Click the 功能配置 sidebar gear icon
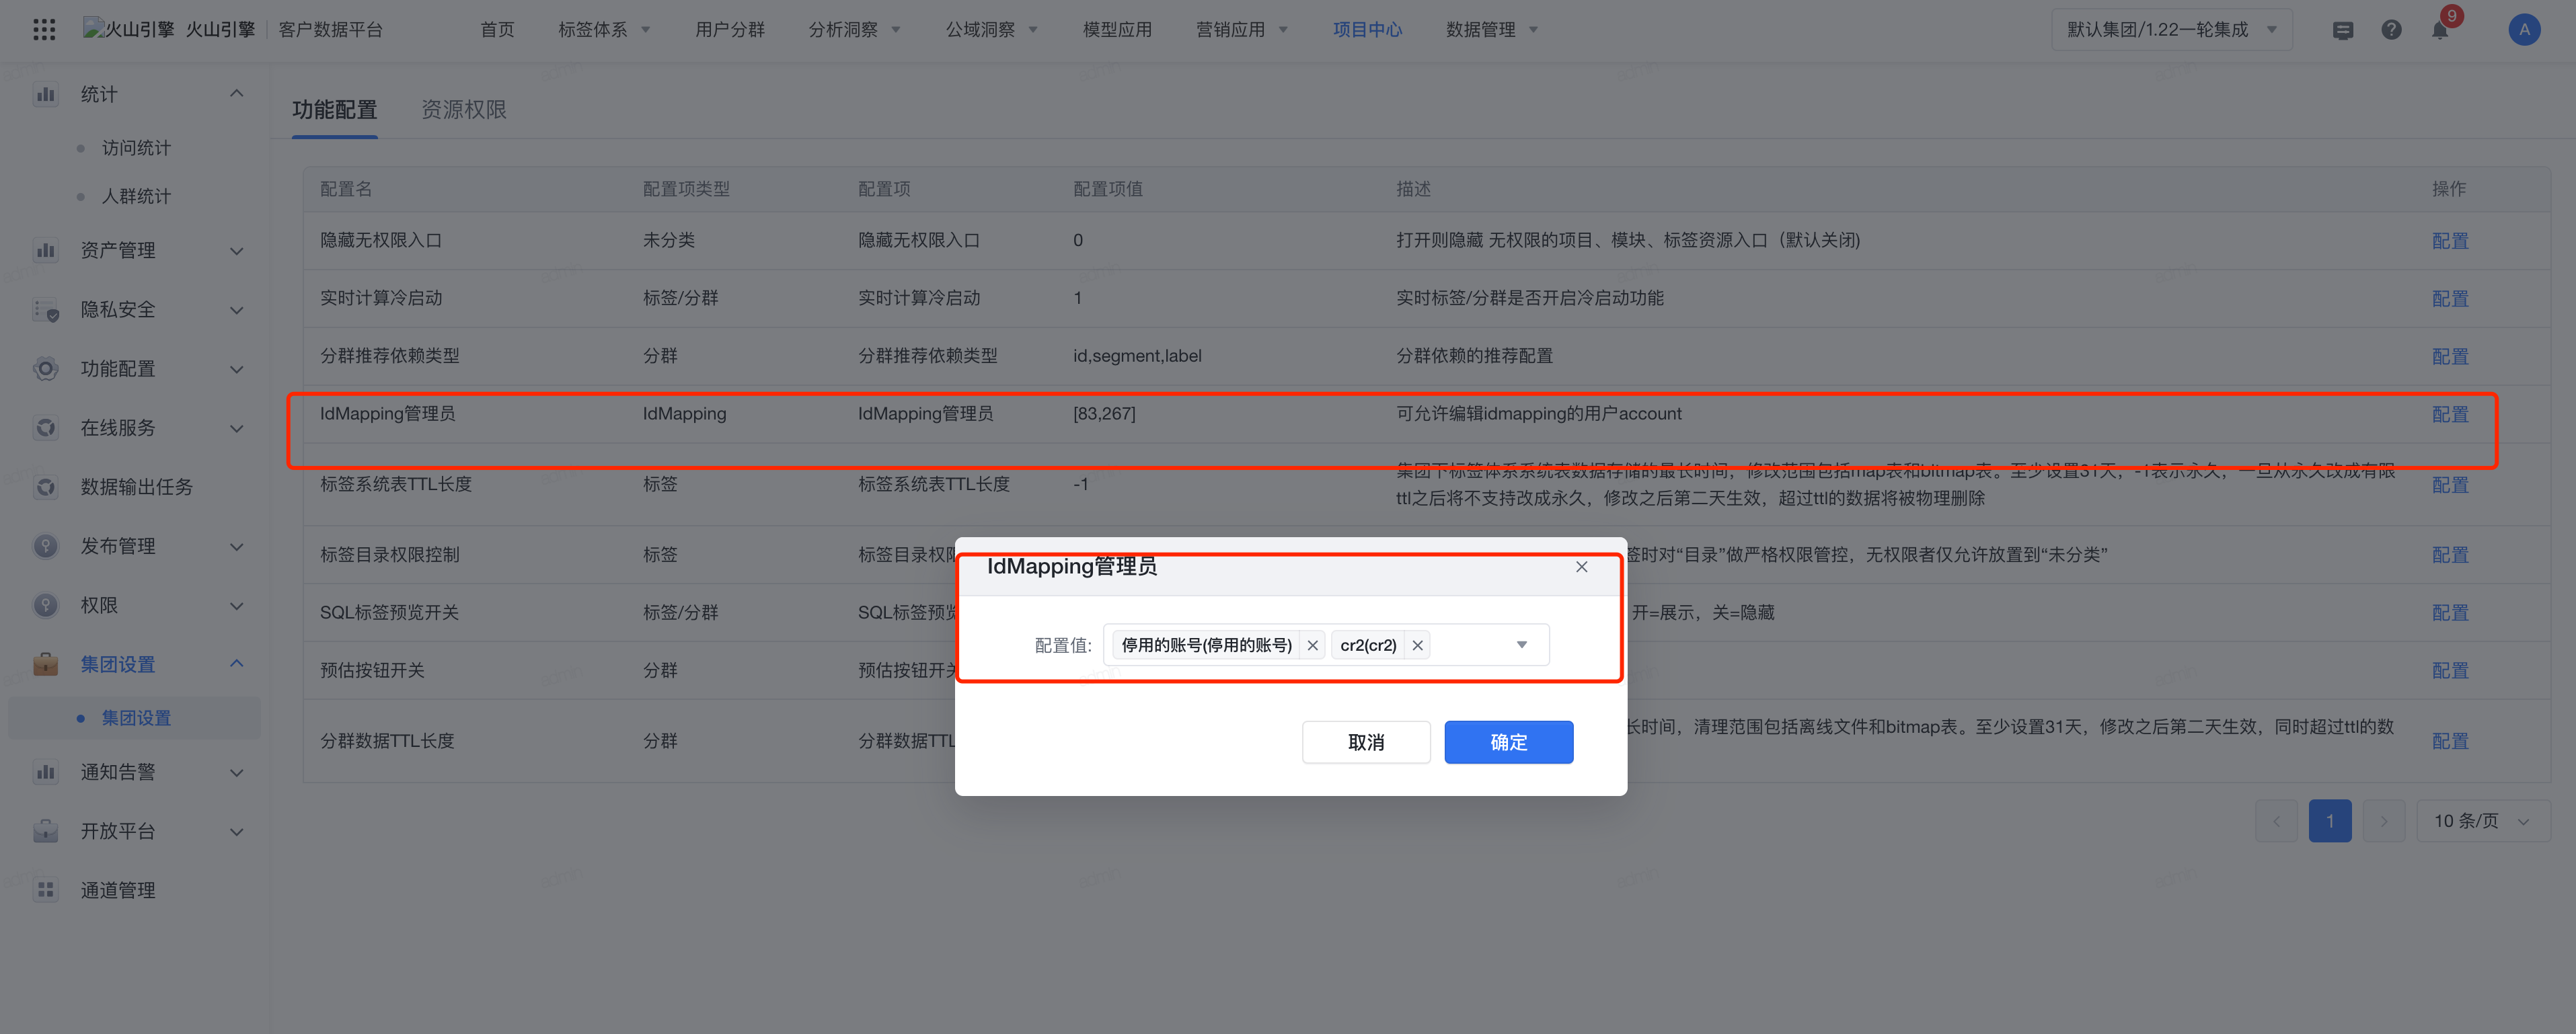The image size is (2576, 1034). tap(45, 369)
